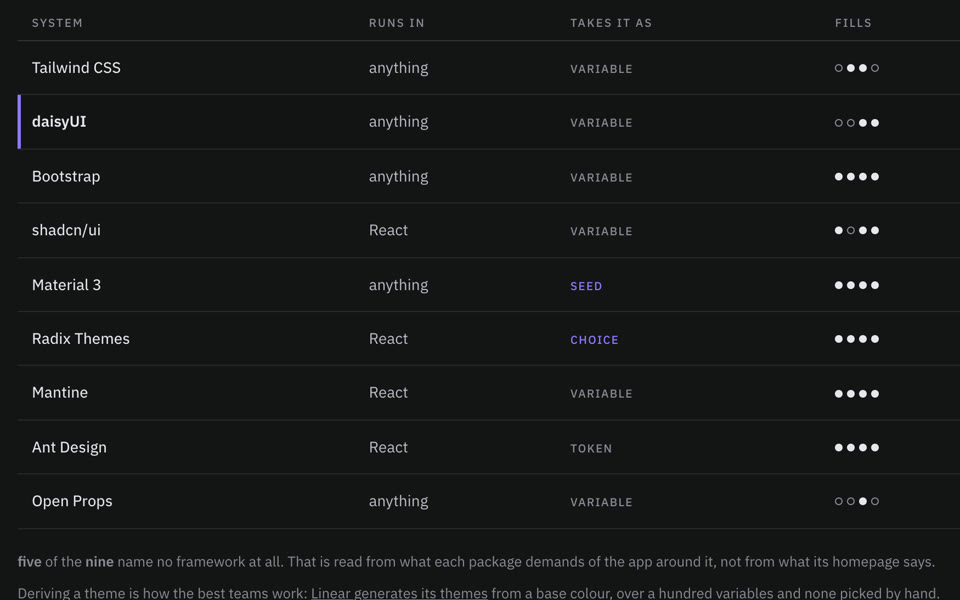Click 'anything' in the Material 3 row

point(398,285)
